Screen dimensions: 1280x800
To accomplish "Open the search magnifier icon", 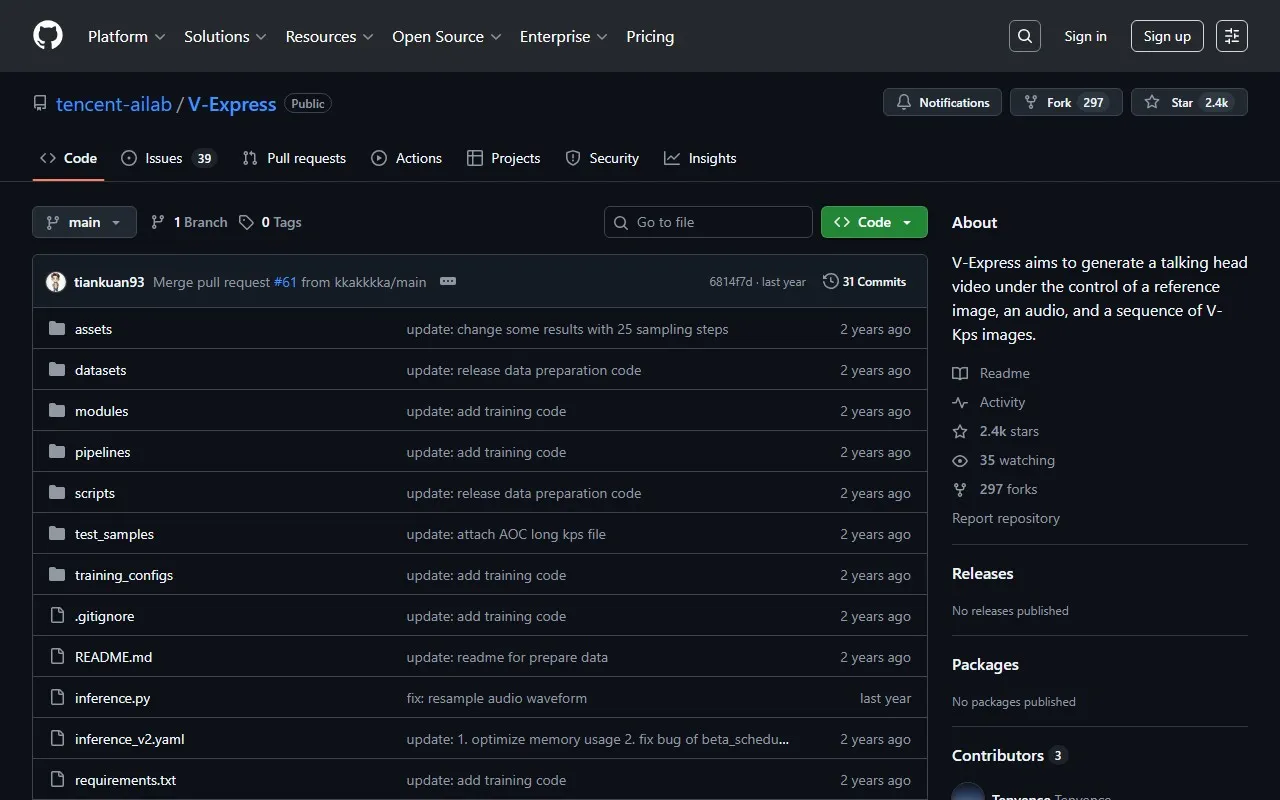I will tap(1024, 36).
